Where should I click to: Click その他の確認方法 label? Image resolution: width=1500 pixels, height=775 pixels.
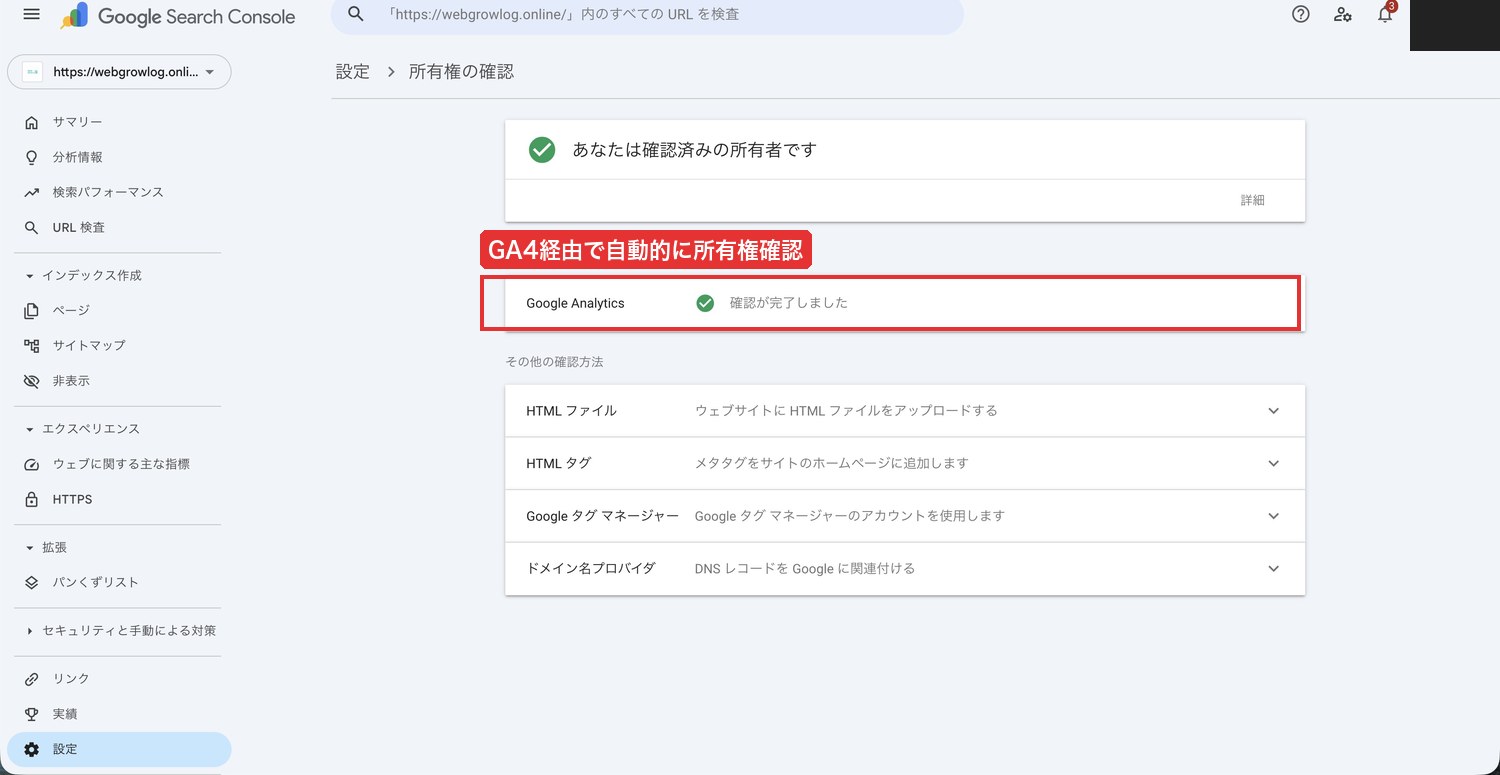pos(555,362)
